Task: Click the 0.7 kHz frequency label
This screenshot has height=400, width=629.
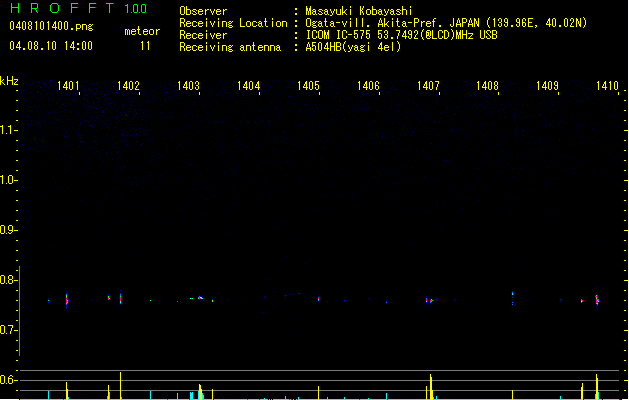Action: coord(8,330)
